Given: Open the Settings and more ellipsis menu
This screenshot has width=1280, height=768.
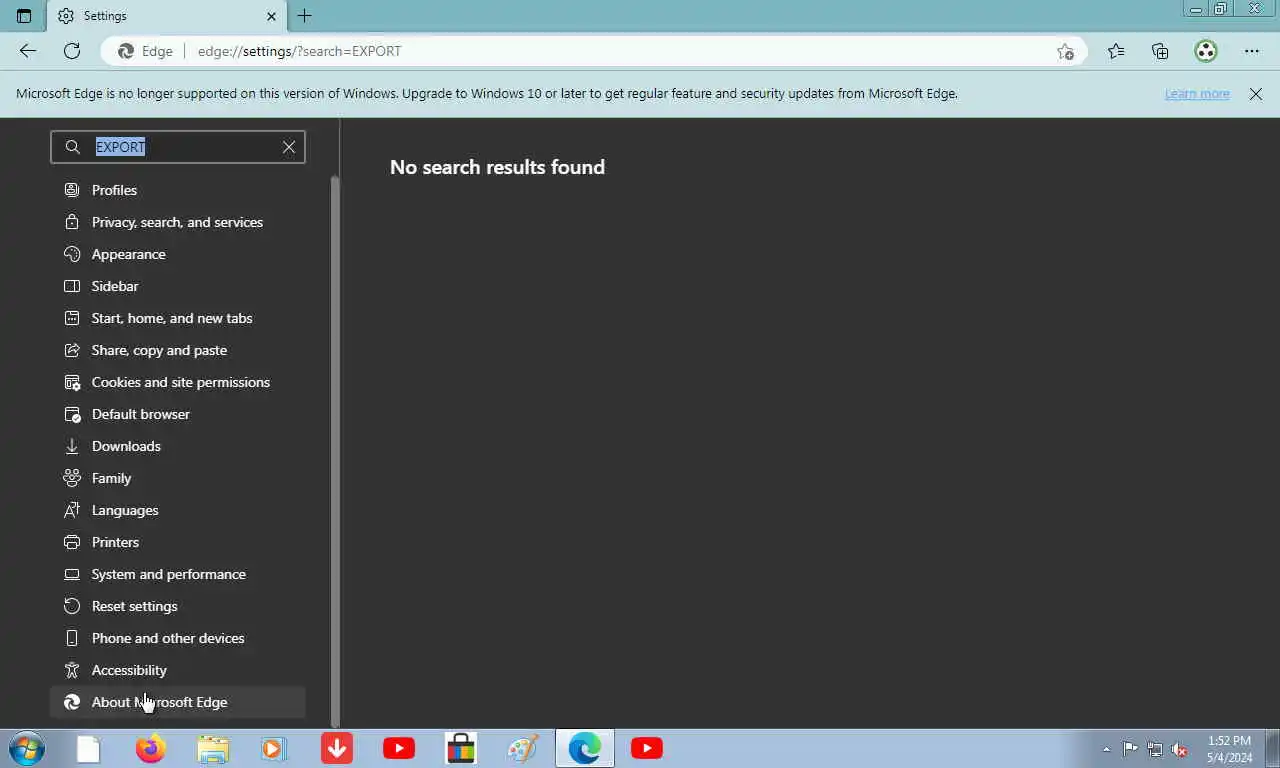Looking at the screenshot, I should pyautogui.click(x=1252, y=51).
